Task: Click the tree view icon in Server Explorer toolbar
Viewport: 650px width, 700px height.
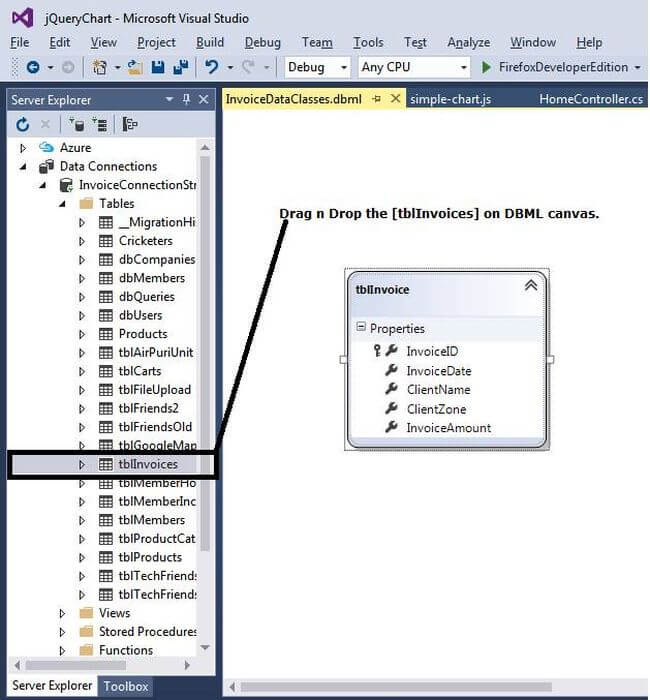Action: pyautogui.click(x=130, y=125)
